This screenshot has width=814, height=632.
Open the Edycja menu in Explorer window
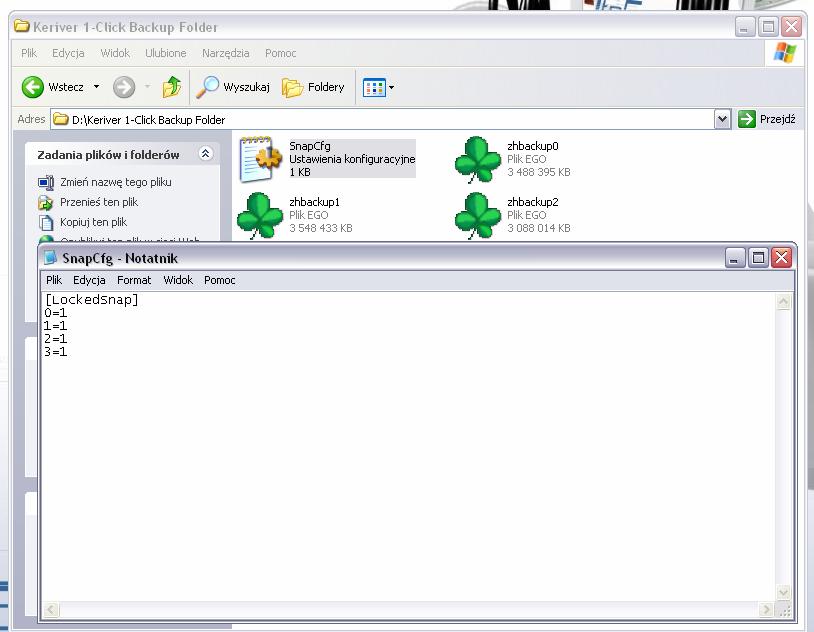click(68, 53)
